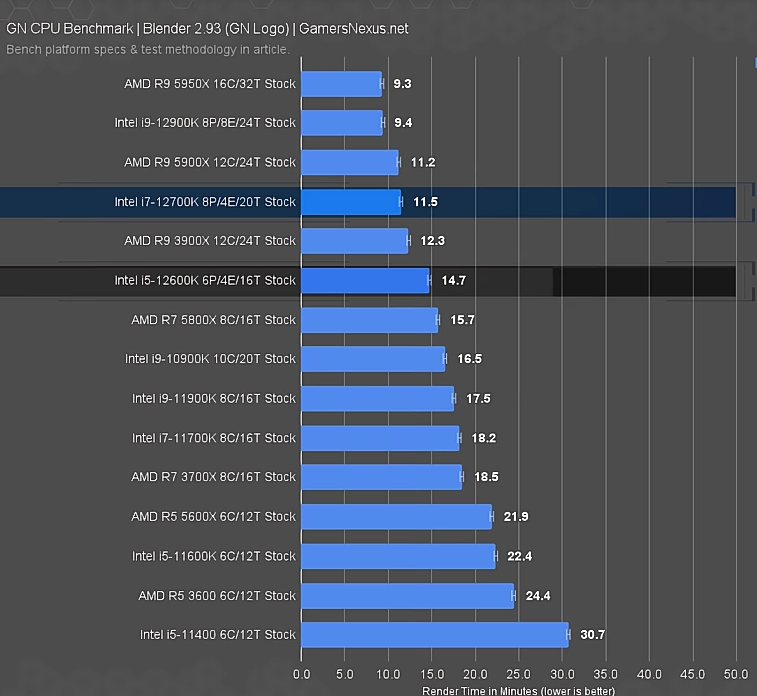The height and width of the screenshot is (696, 757).
Task: Click the 21.9 value next to the 5600X bar
Action: pos(516,517)
